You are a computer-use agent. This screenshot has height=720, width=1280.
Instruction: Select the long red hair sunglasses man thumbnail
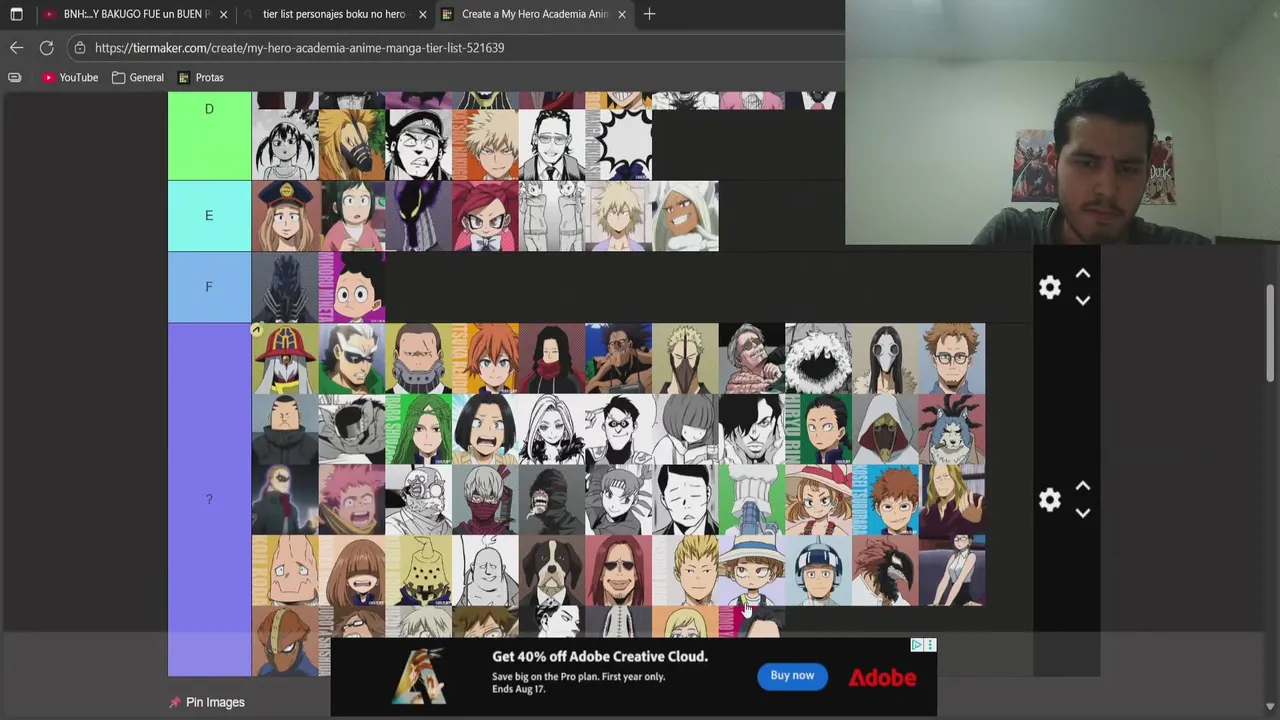coord(618,571)
